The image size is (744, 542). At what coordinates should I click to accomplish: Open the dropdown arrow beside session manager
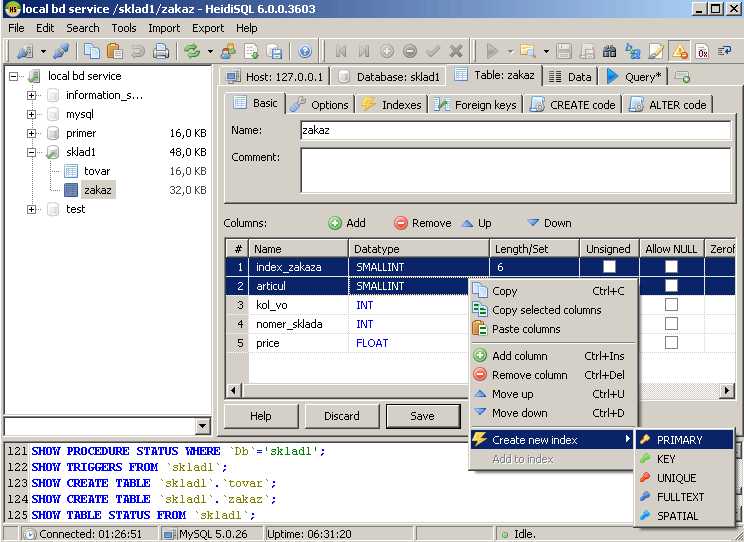(x=43, y=51)
